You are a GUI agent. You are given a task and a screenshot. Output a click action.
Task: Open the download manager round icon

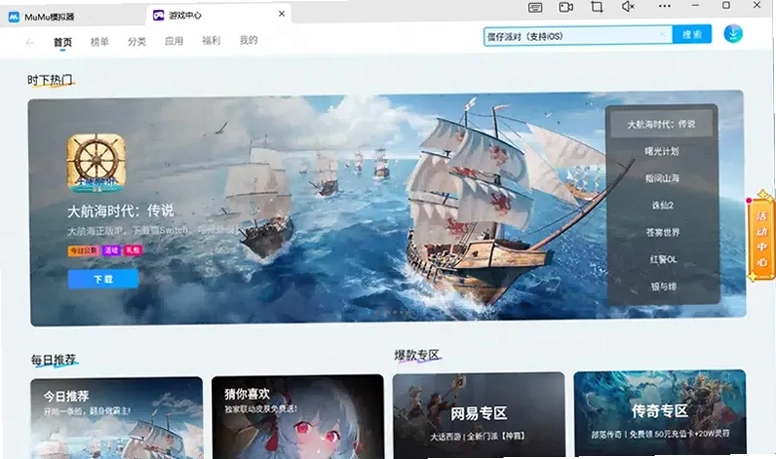point(733,34)
